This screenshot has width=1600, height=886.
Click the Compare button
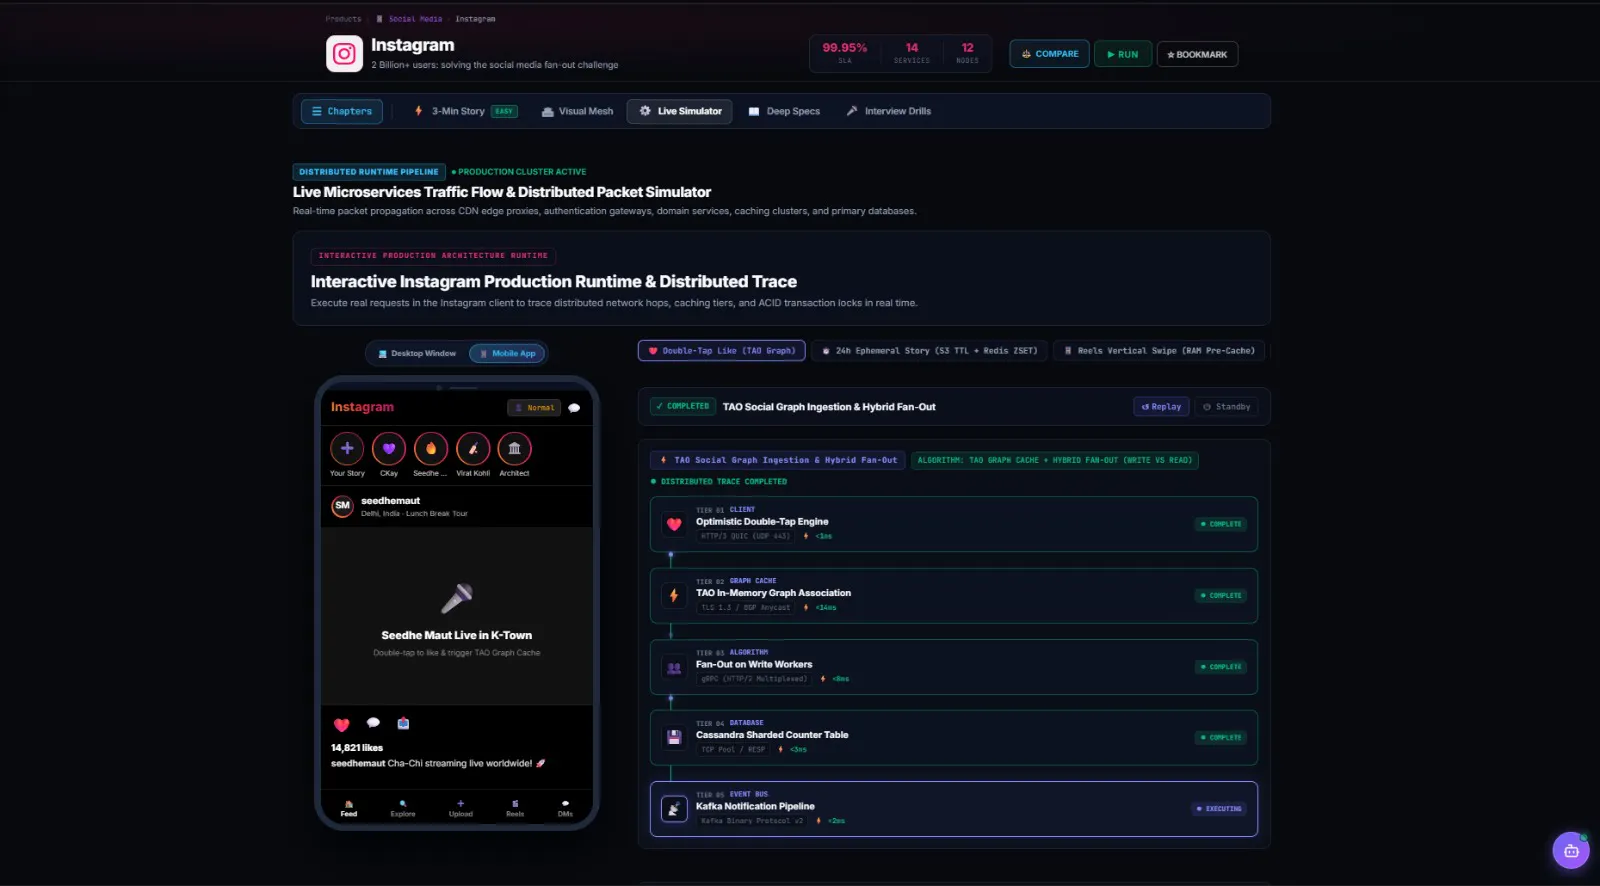pyautogui.click(x=1049, y=54)
